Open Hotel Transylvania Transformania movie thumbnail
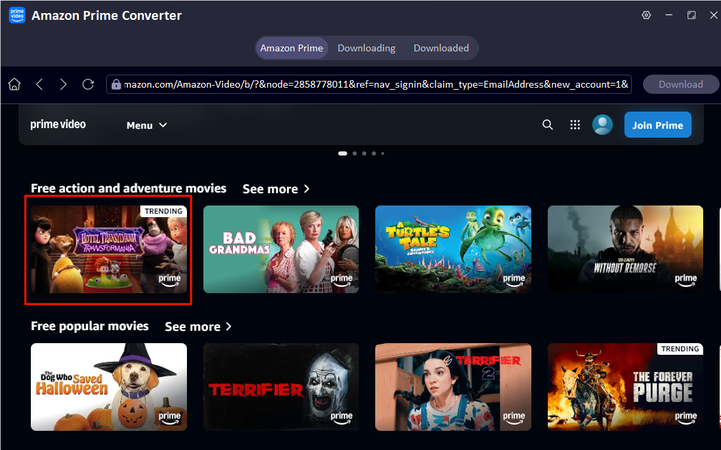Image resolution: width=721 pixels, height=450 pixels. click(x=109, y=249)
